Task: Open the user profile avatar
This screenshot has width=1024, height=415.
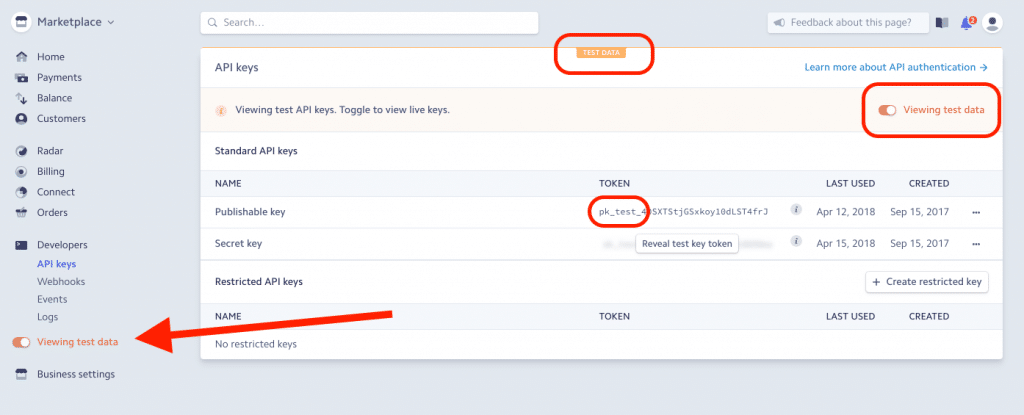Action: click(992, 22)
